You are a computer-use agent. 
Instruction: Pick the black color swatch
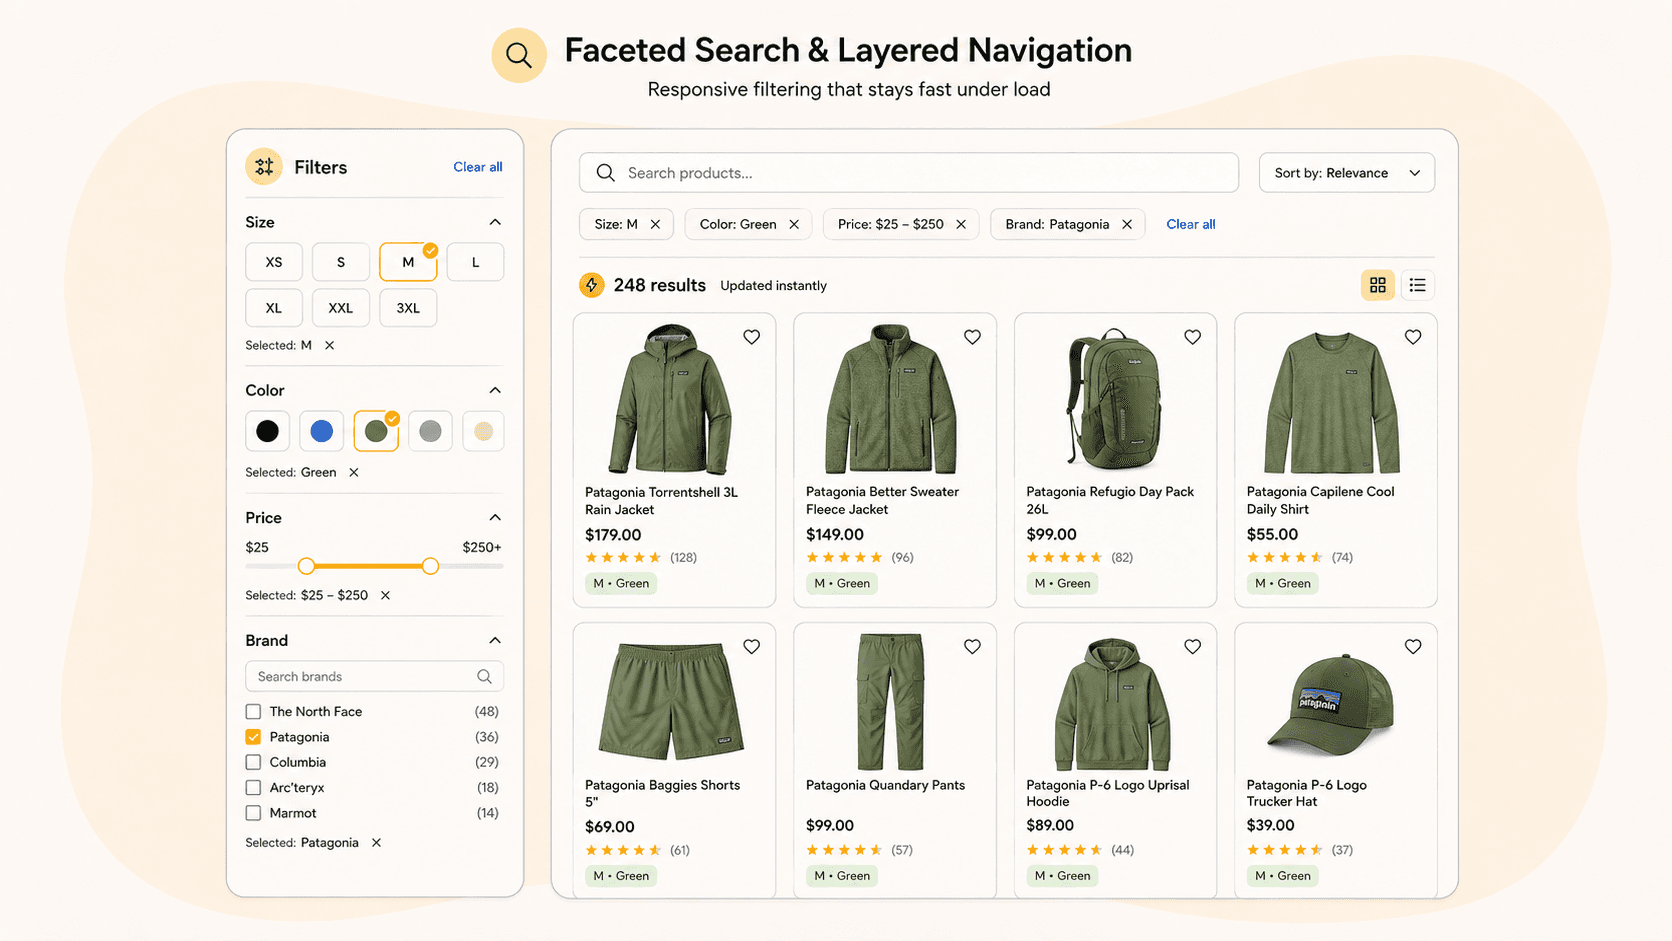267,431
